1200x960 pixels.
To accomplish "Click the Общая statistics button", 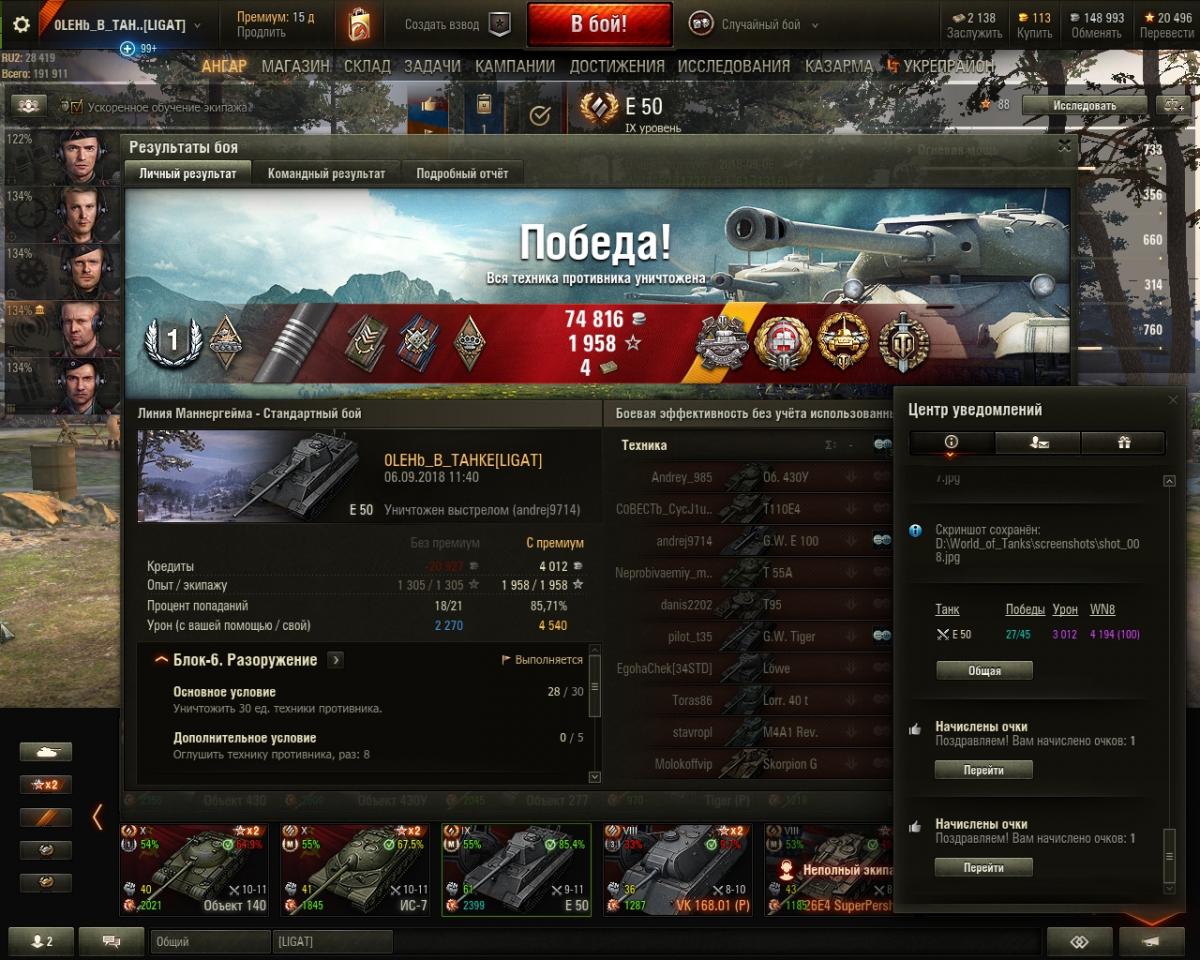I will point(984,671).
